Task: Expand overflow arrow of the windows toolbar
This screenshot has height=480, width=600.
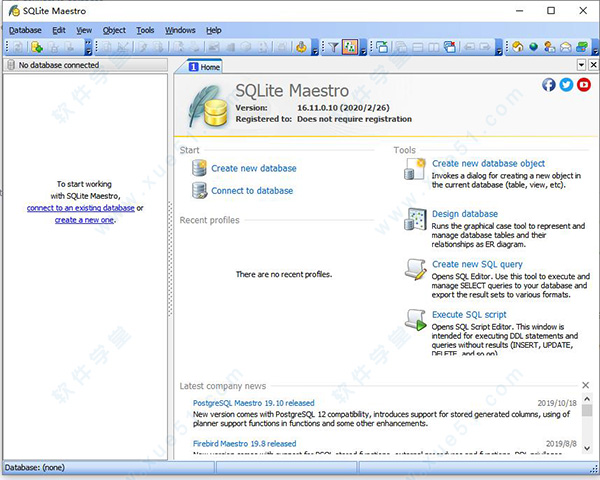Action: click(498, 47)
